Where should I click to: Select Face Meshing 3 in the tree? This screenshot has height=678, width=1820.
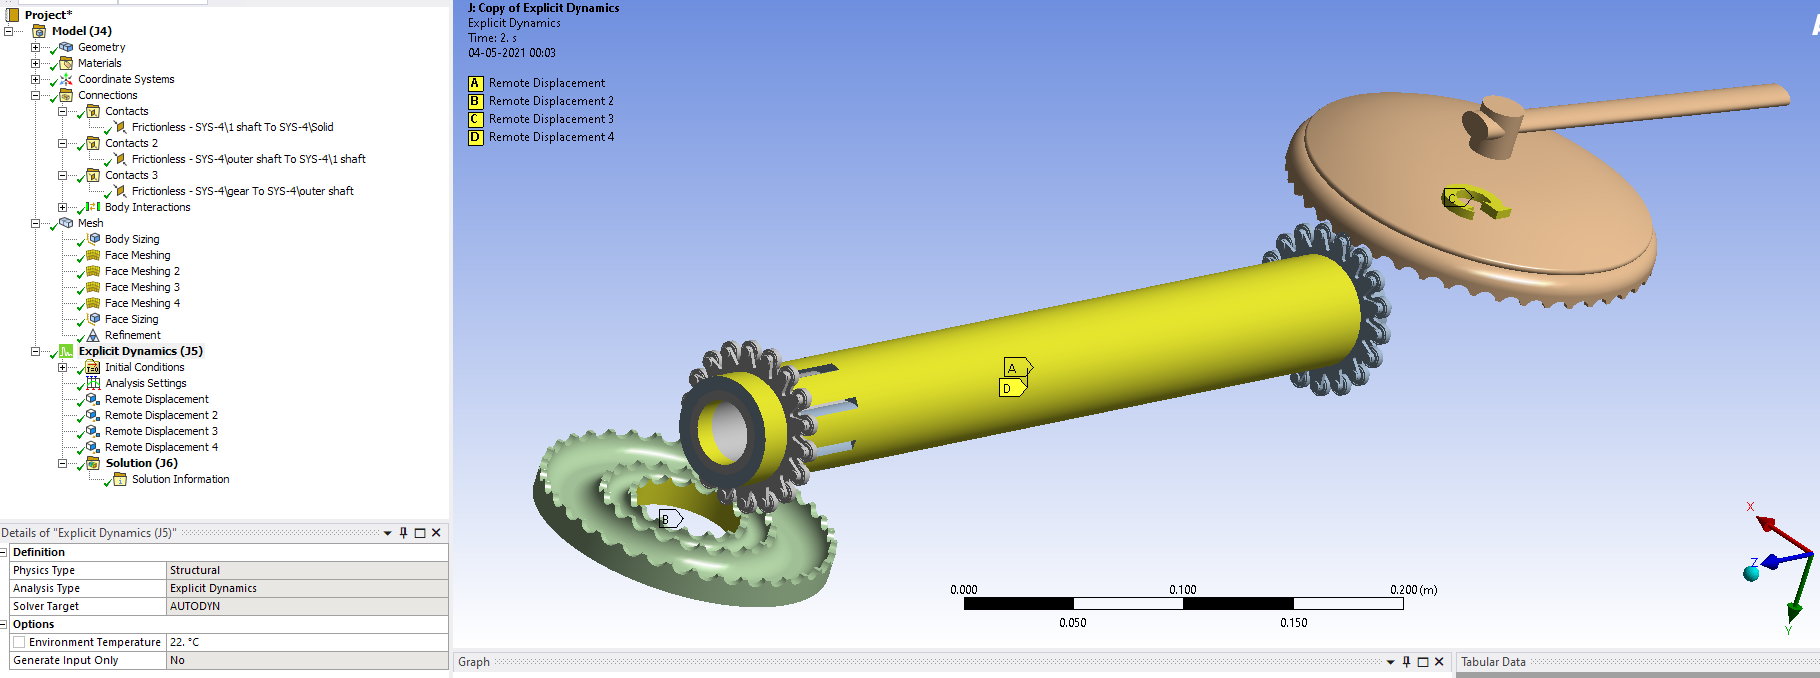[142, 287]
